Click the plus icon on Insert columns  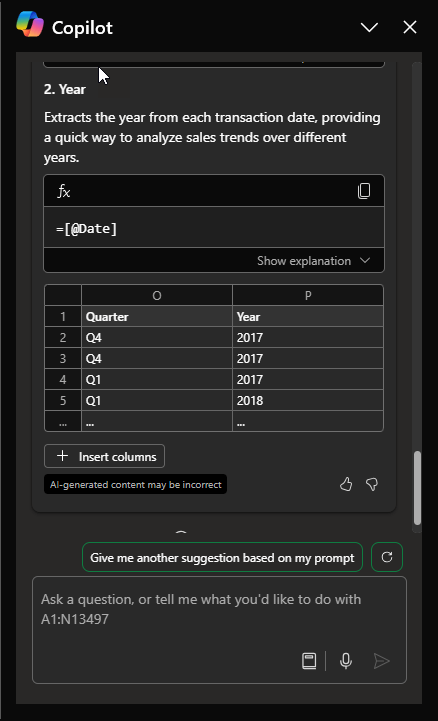pos(63,456)
